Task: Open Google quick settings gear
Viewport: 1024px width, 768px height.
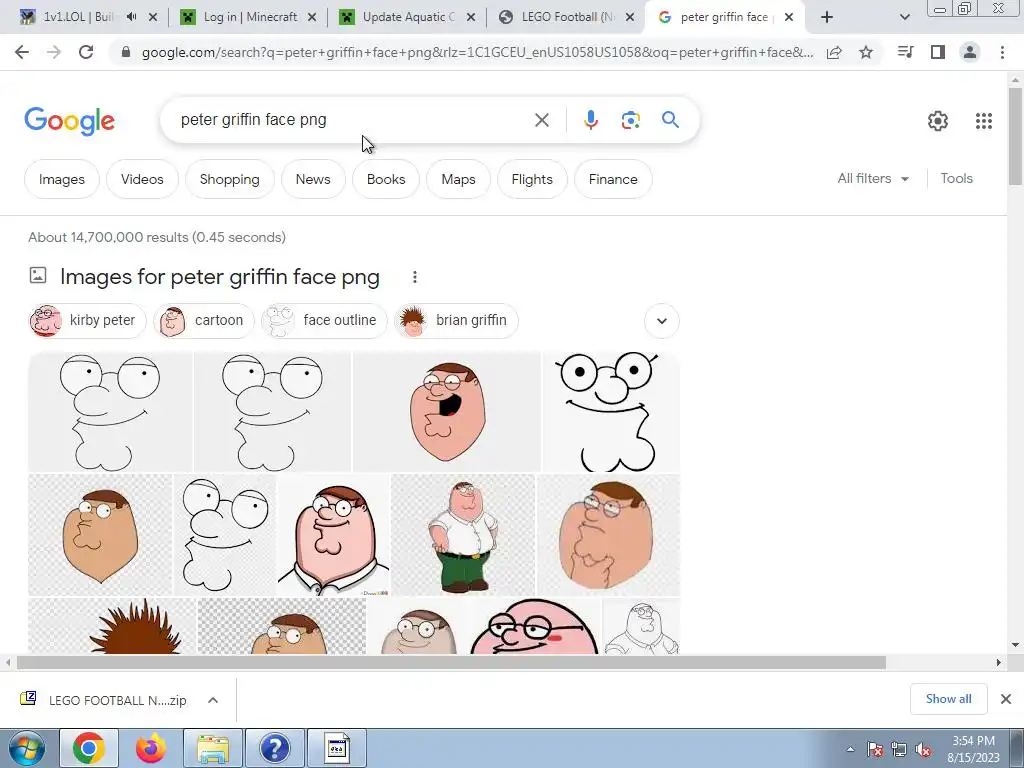Action: click(x=938, y=121)
